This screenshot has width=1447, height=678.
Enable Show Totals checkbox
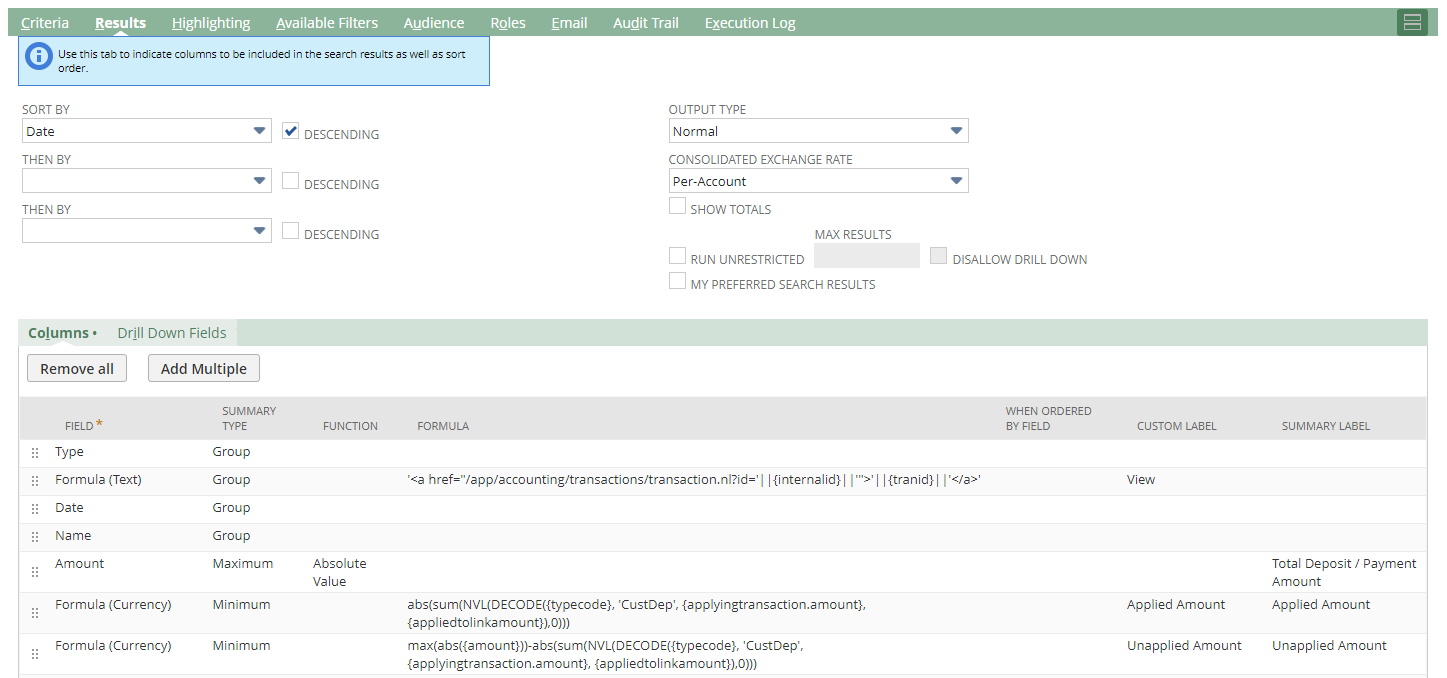[677, 206]
